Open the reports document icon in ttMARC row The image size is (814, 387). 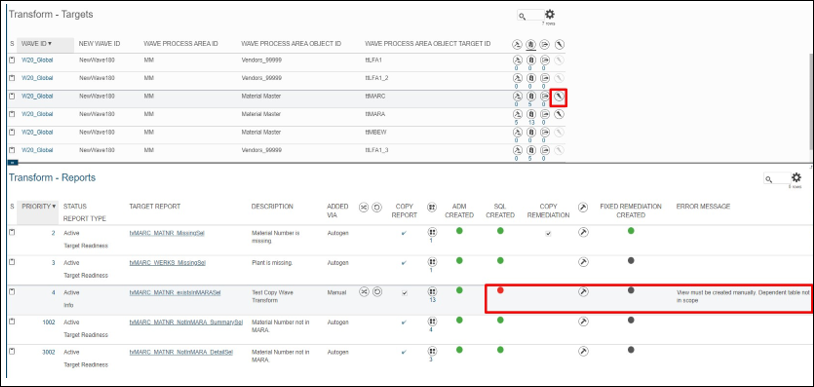point(531,97)
